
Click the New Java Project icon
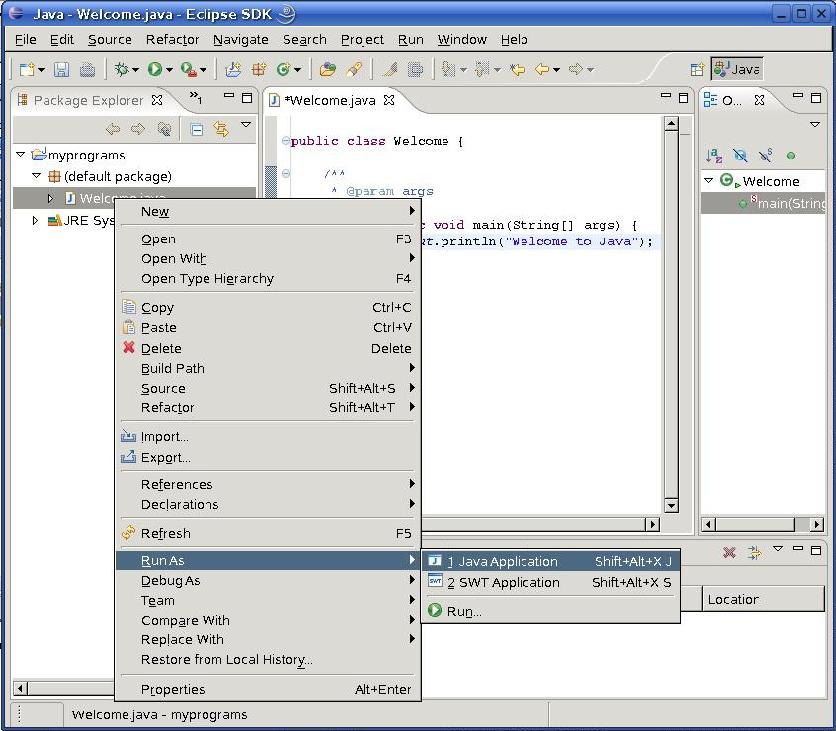[x=233, y=69]
